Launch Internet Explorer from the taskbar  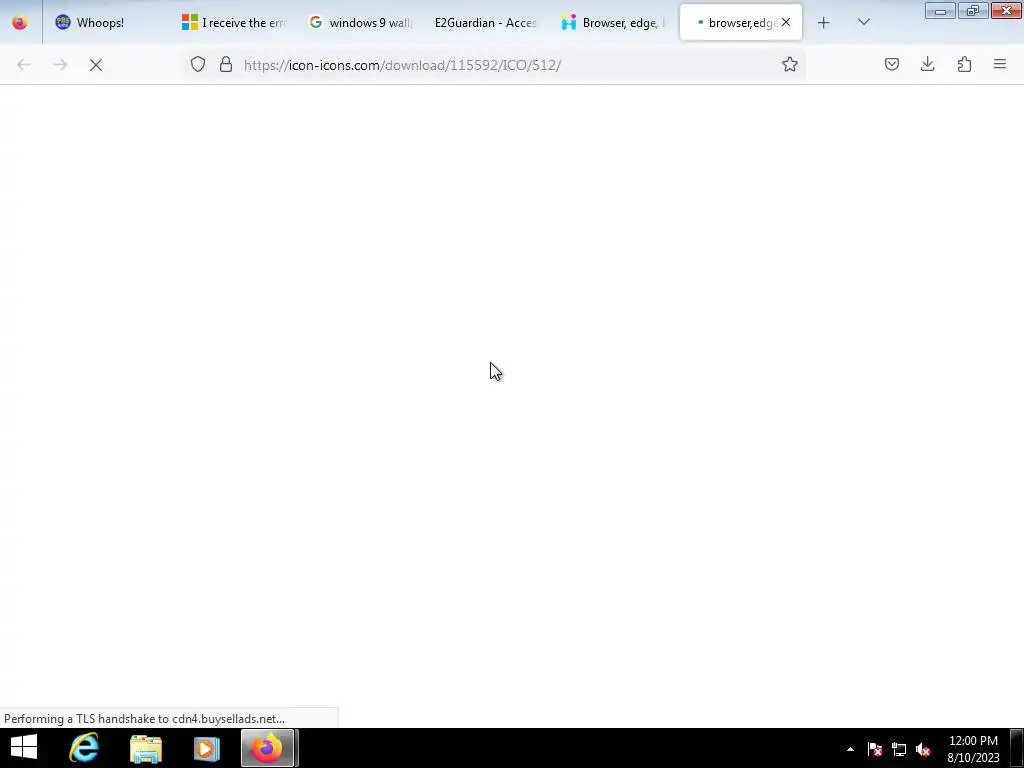84,748
